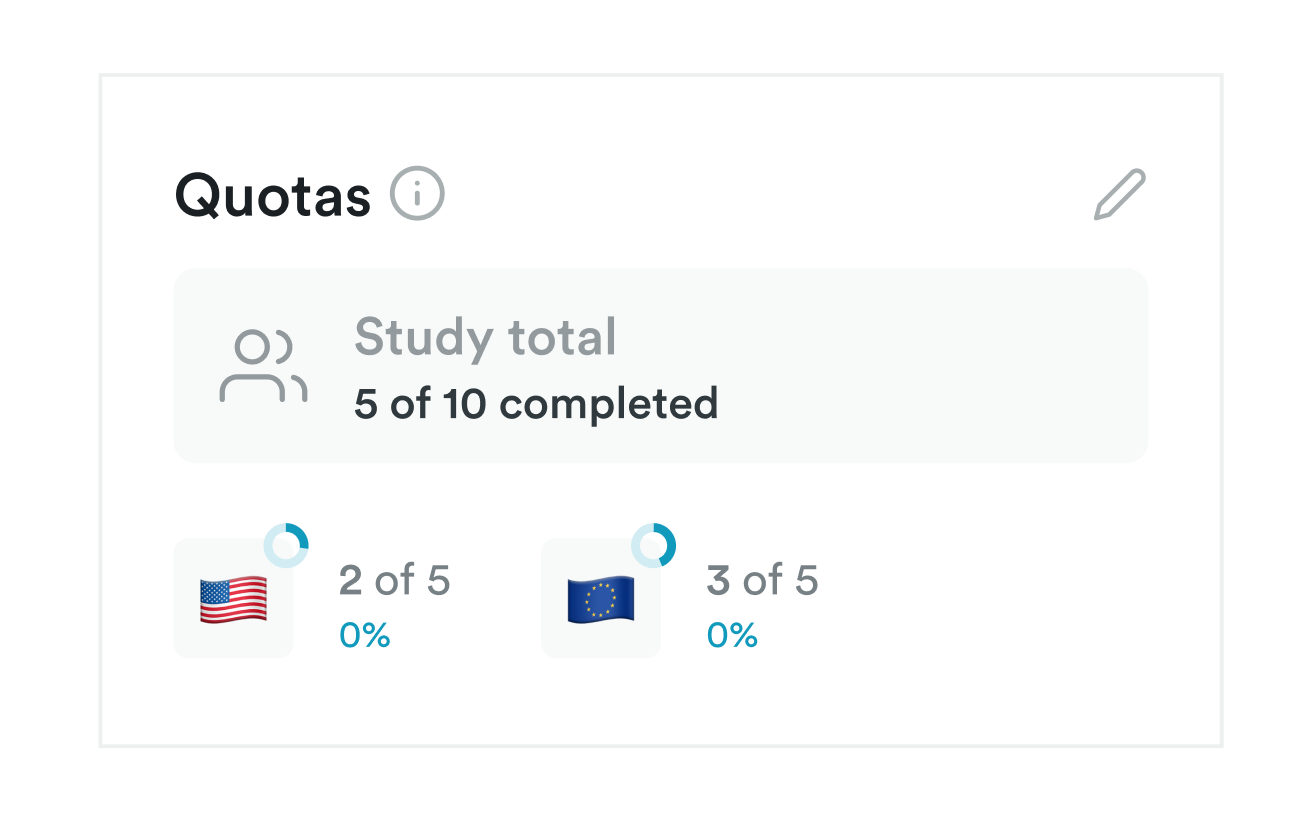Click the Quotas heading

(x=273, y=196)
